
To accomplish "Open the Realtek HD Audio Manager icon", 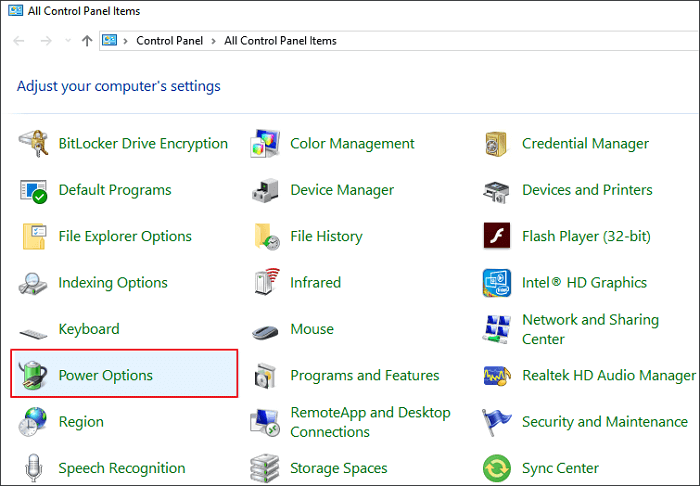I will pyautogui.click(x=497, y=375).
